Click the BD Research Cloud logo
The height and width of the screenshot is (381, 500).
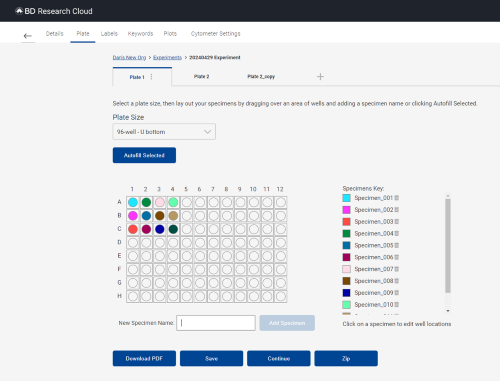pyautogui.click(x=54, y=11)
